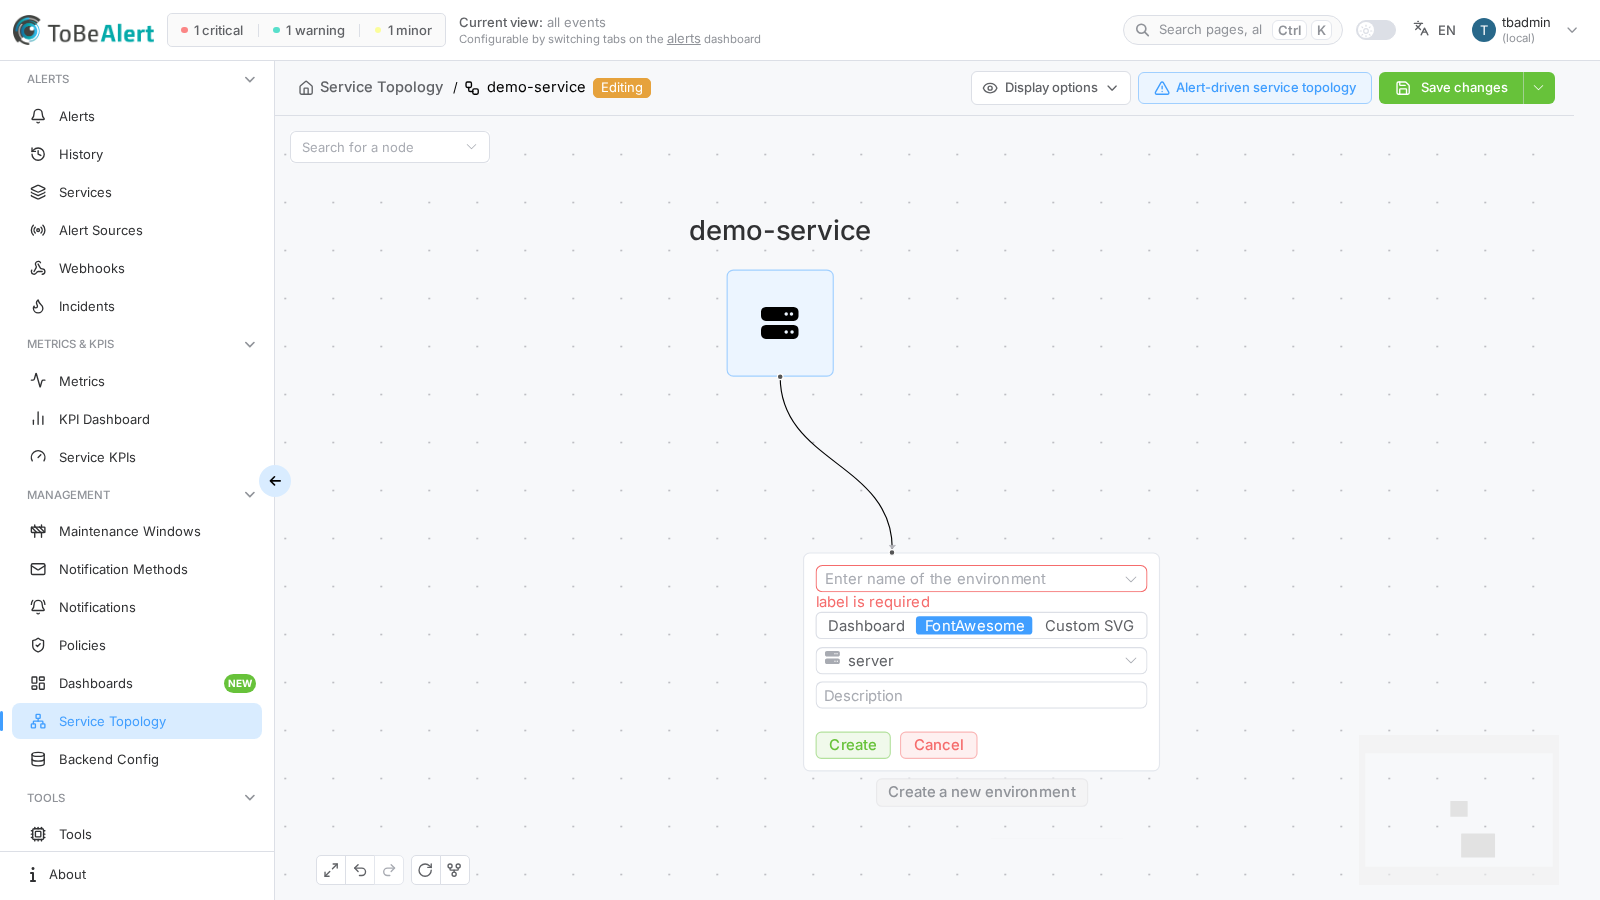Open the Display options dropdown
This screenshot has height=900, width=1600.
(1051, 88)
